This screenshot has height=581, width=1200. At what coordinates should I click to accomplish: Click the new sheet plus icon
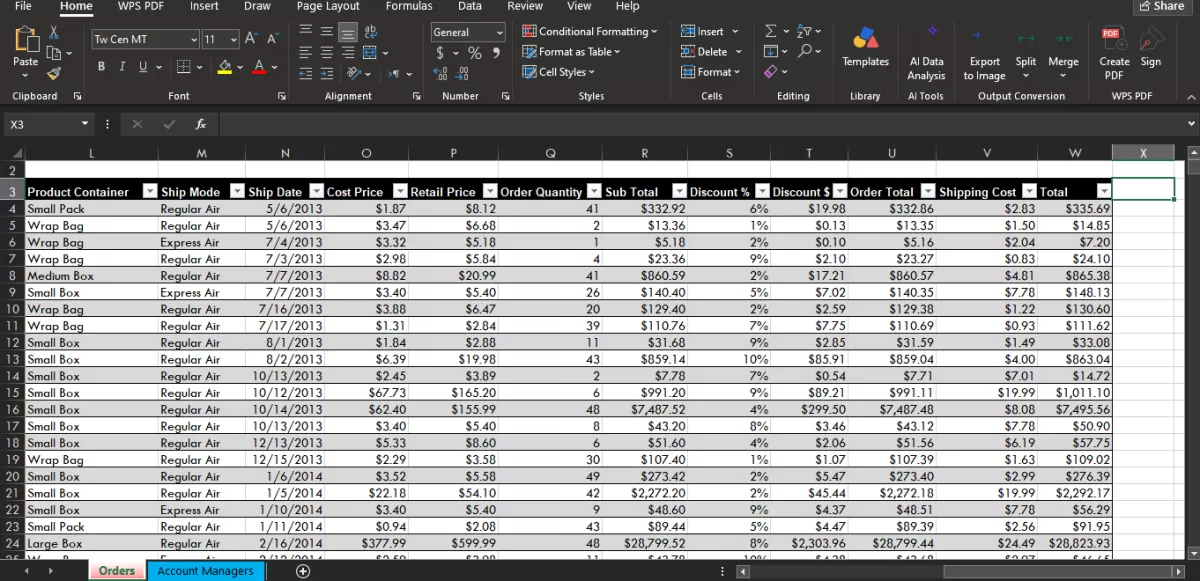tap(303, 571)
